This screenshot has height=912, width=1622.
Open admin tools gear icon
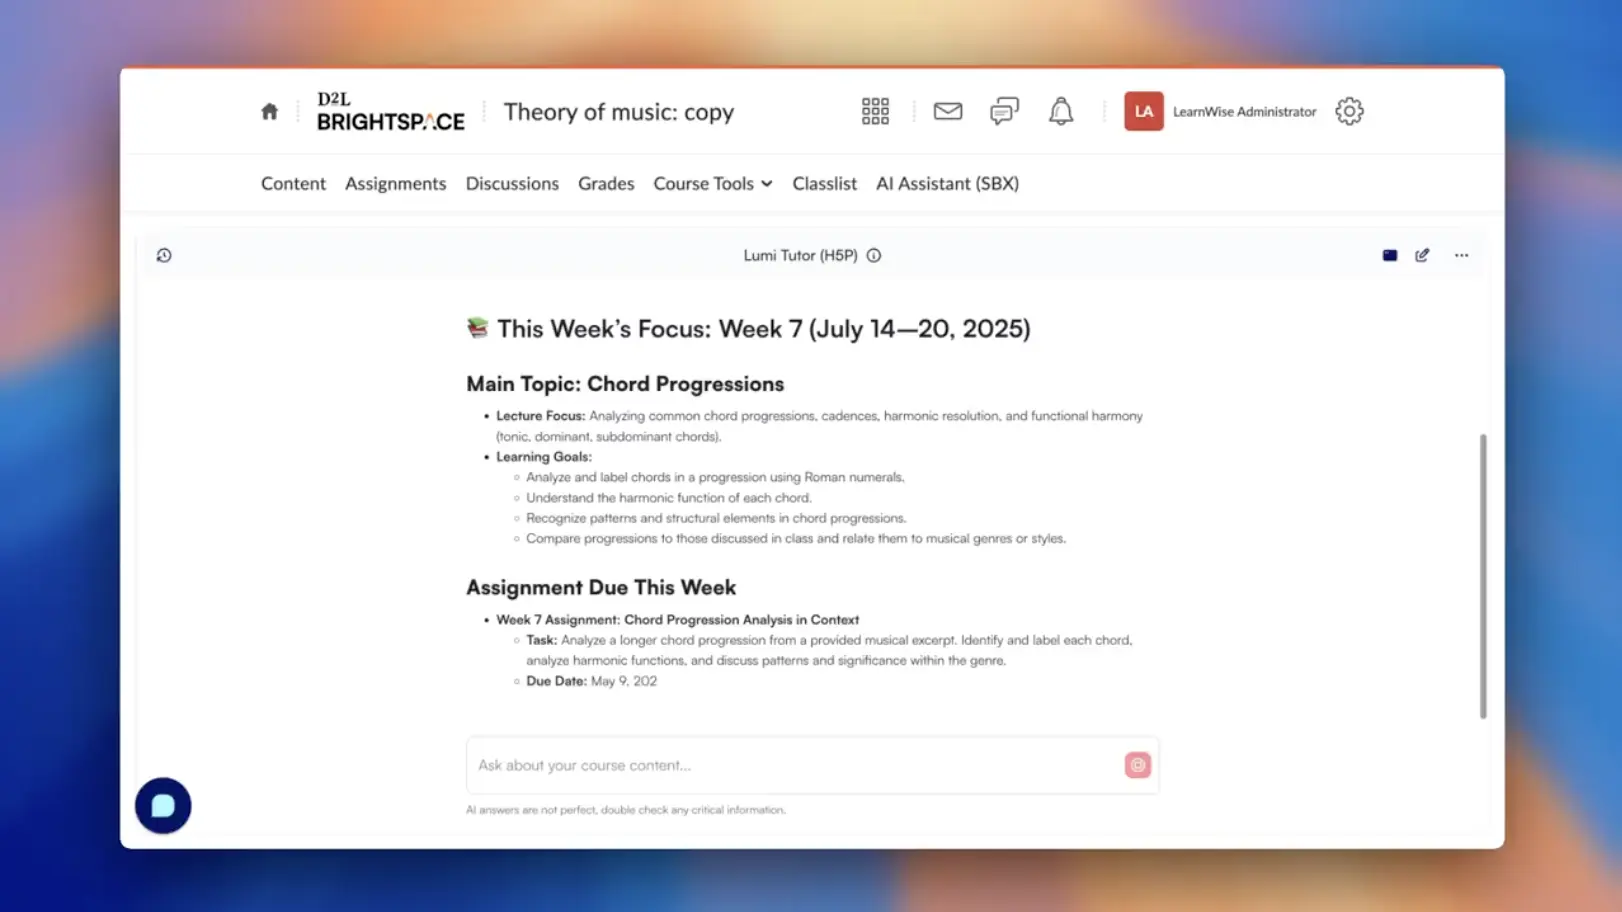coord(1349,111)
